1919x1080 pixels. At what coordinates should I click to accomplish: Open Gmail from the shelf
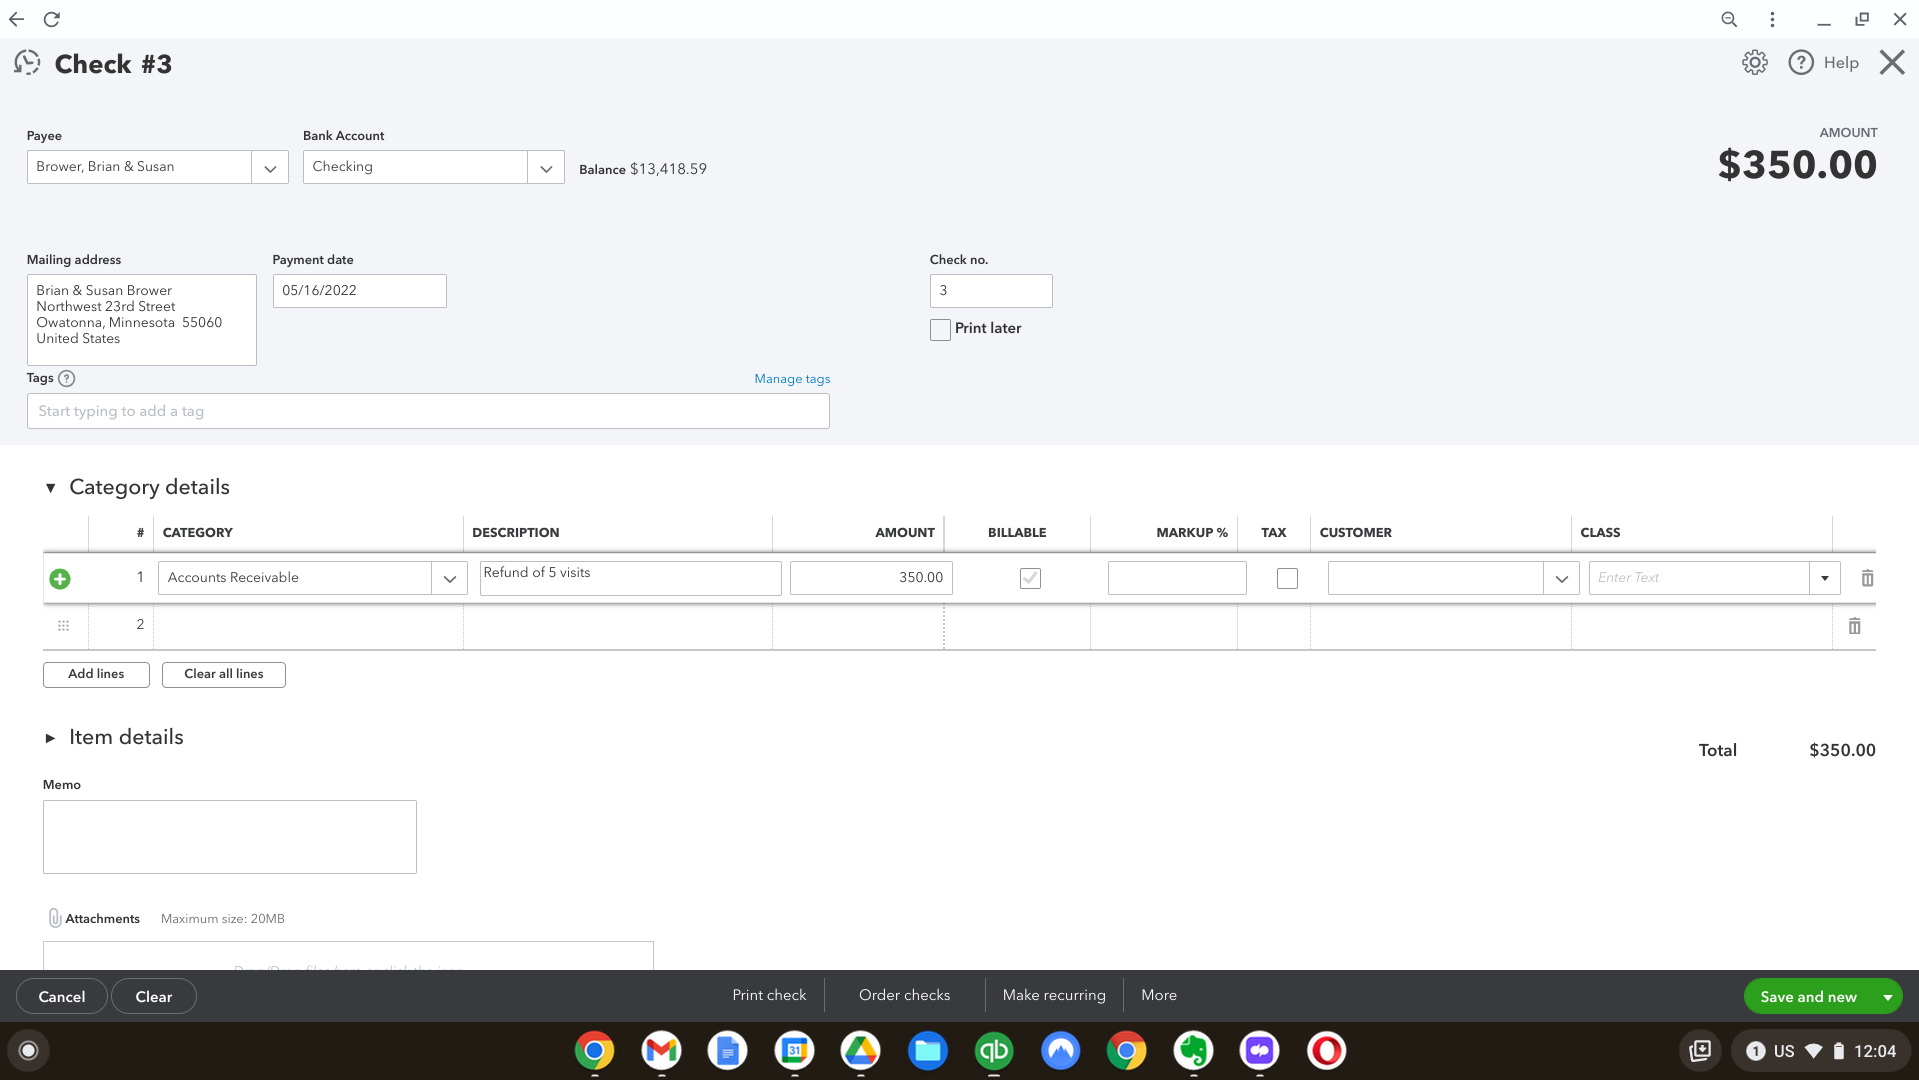(661, 1050)
